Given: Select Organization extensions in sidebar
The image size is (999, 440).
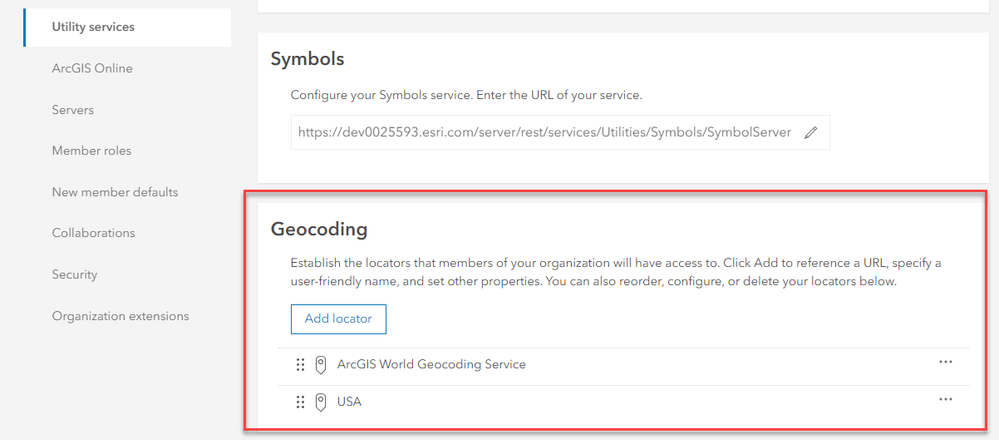Looking at the screenshot, I should pos(120,316).
